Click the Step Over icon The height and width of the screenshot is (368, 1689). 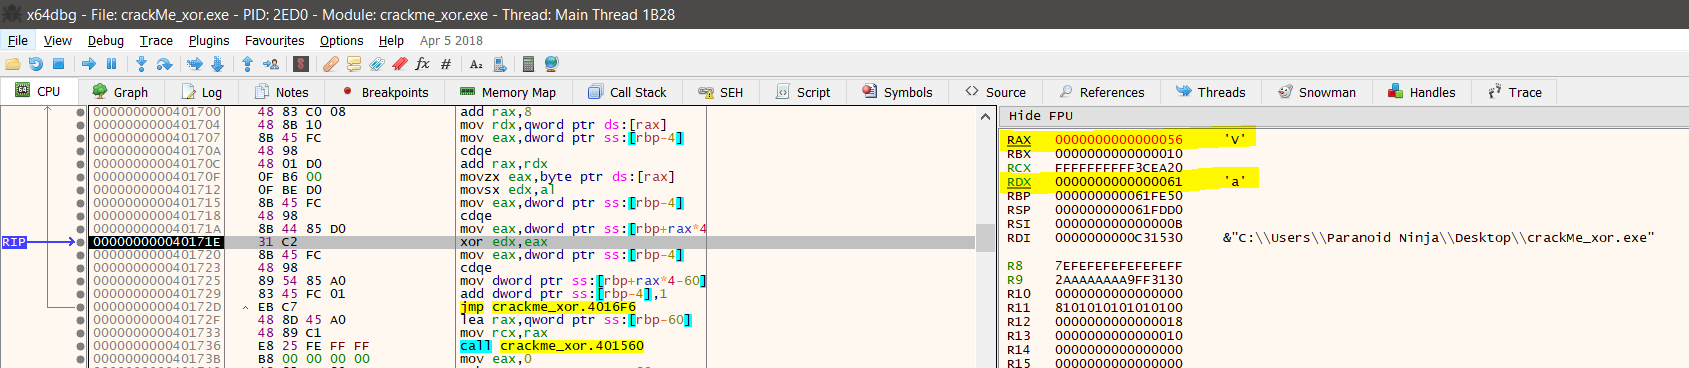164,64
